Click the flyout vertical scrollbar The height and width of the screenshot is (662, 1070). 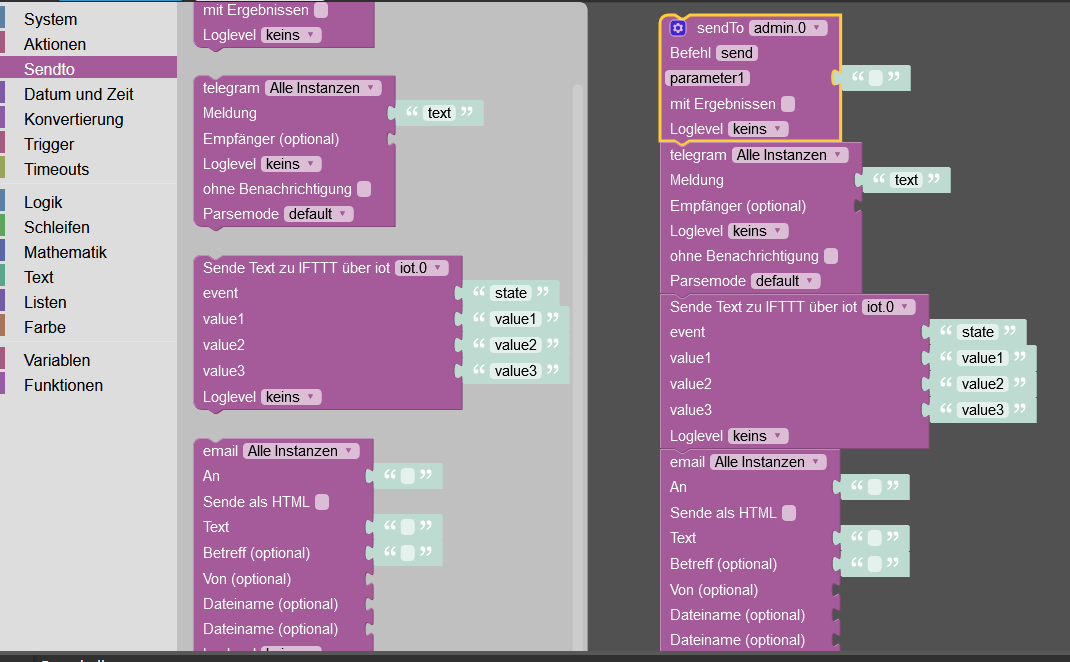click(577, 367)
